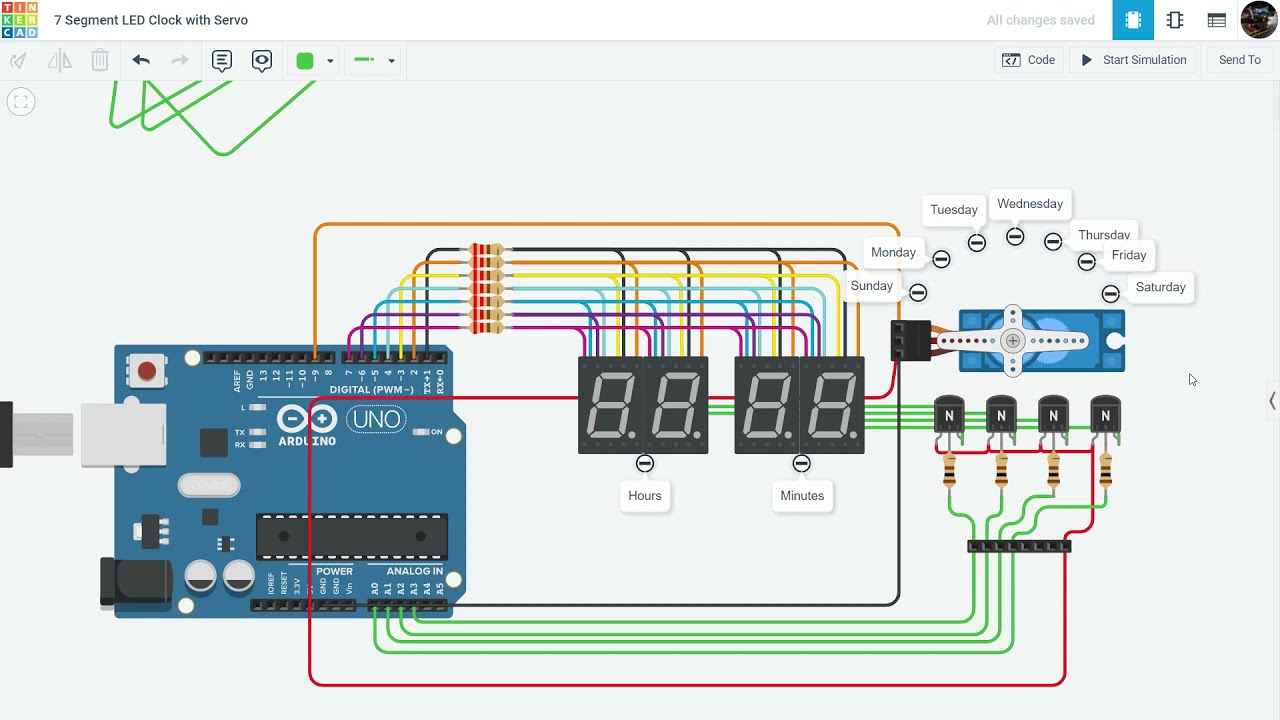Click the green wire color swatch
1280x720 pixels.
pyautogui.click(x=305, y=61)
